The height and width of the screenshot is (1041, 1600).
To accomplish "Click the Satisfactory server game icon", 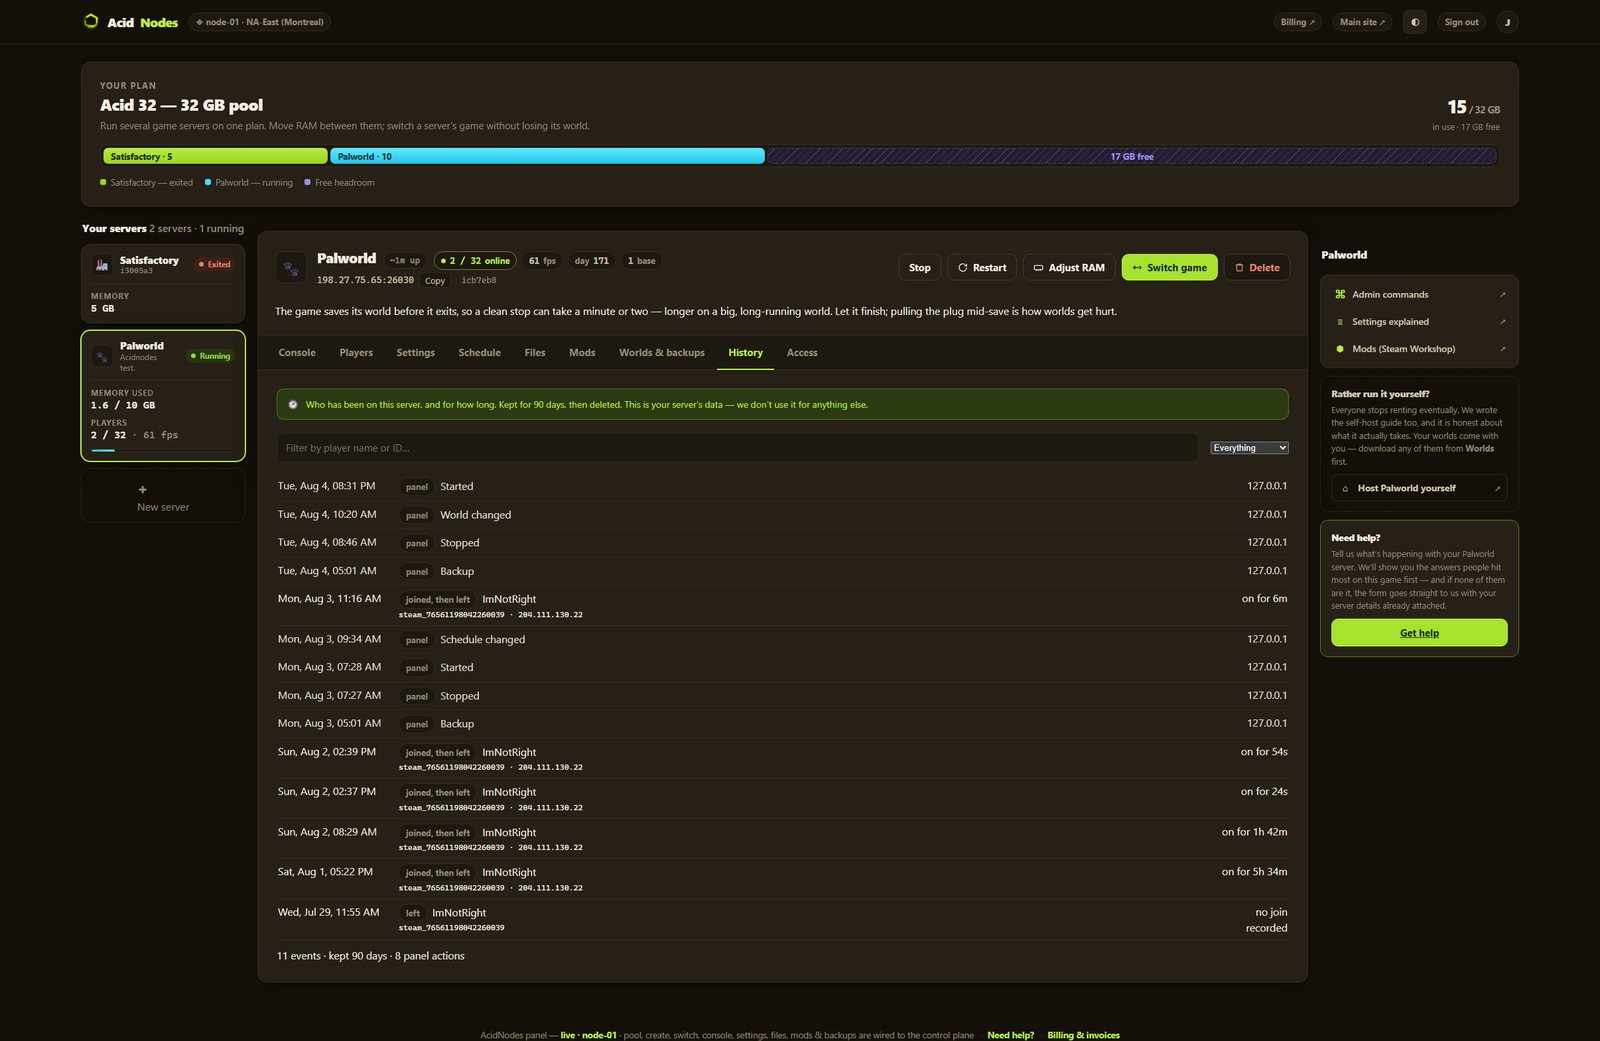I will [x=102, y=264].
